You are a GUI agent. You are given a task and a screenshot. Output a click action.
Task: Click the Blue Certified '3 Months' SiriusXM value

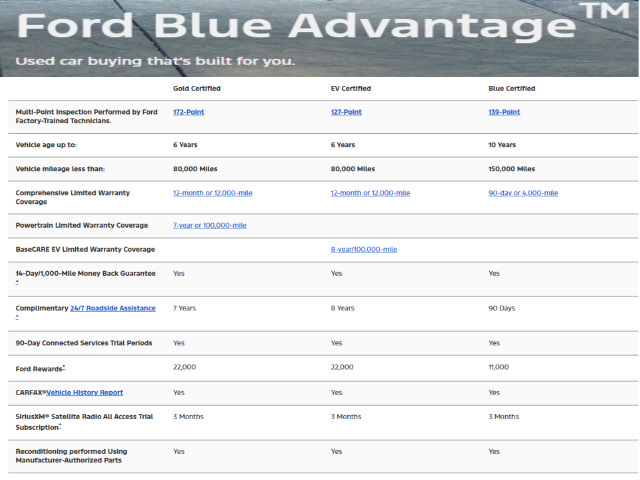tap(504, 416)
